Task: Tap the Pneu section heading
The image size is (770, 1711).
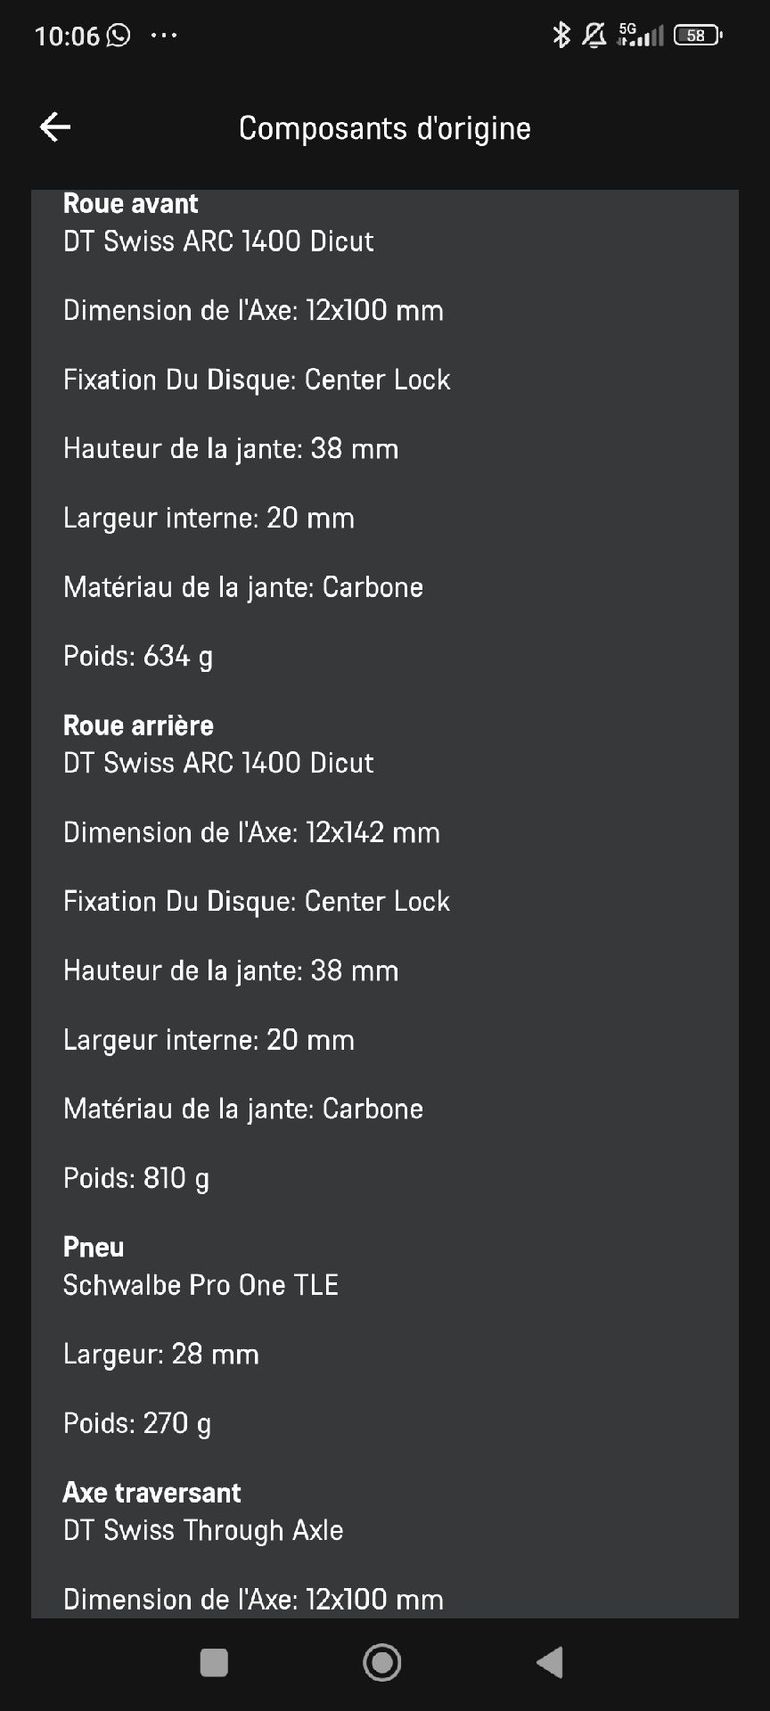Action: click(x=93, y=1247)
